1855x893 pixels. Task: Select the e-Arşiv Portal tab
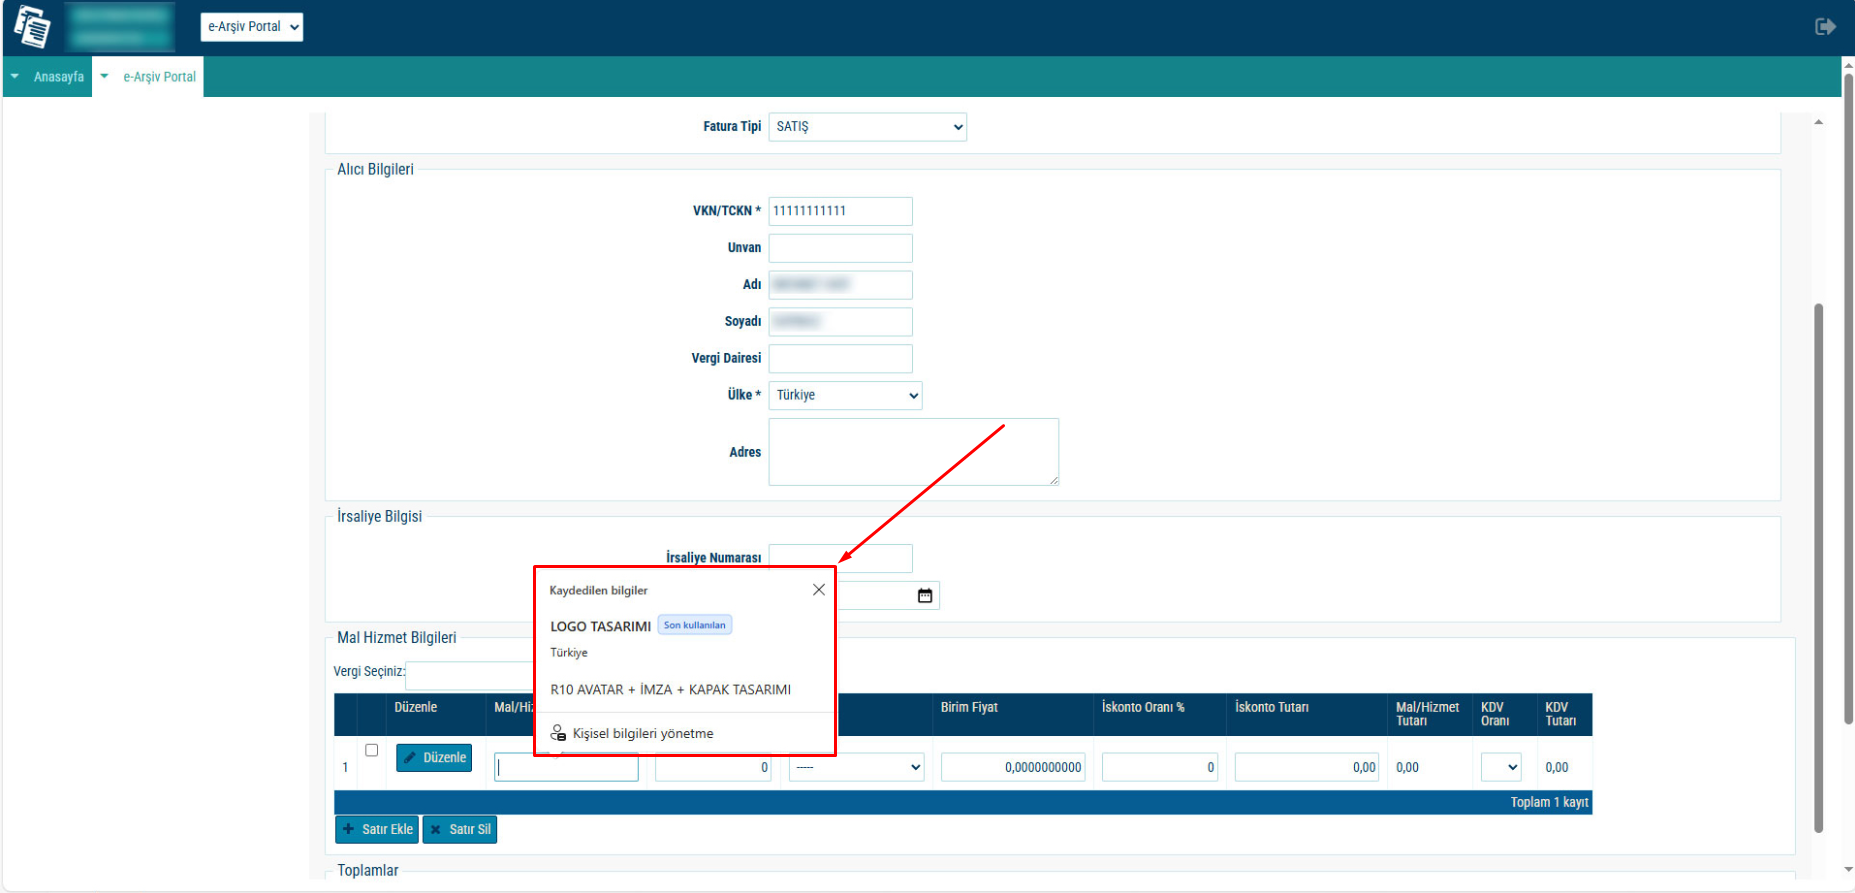coord(159,77)
